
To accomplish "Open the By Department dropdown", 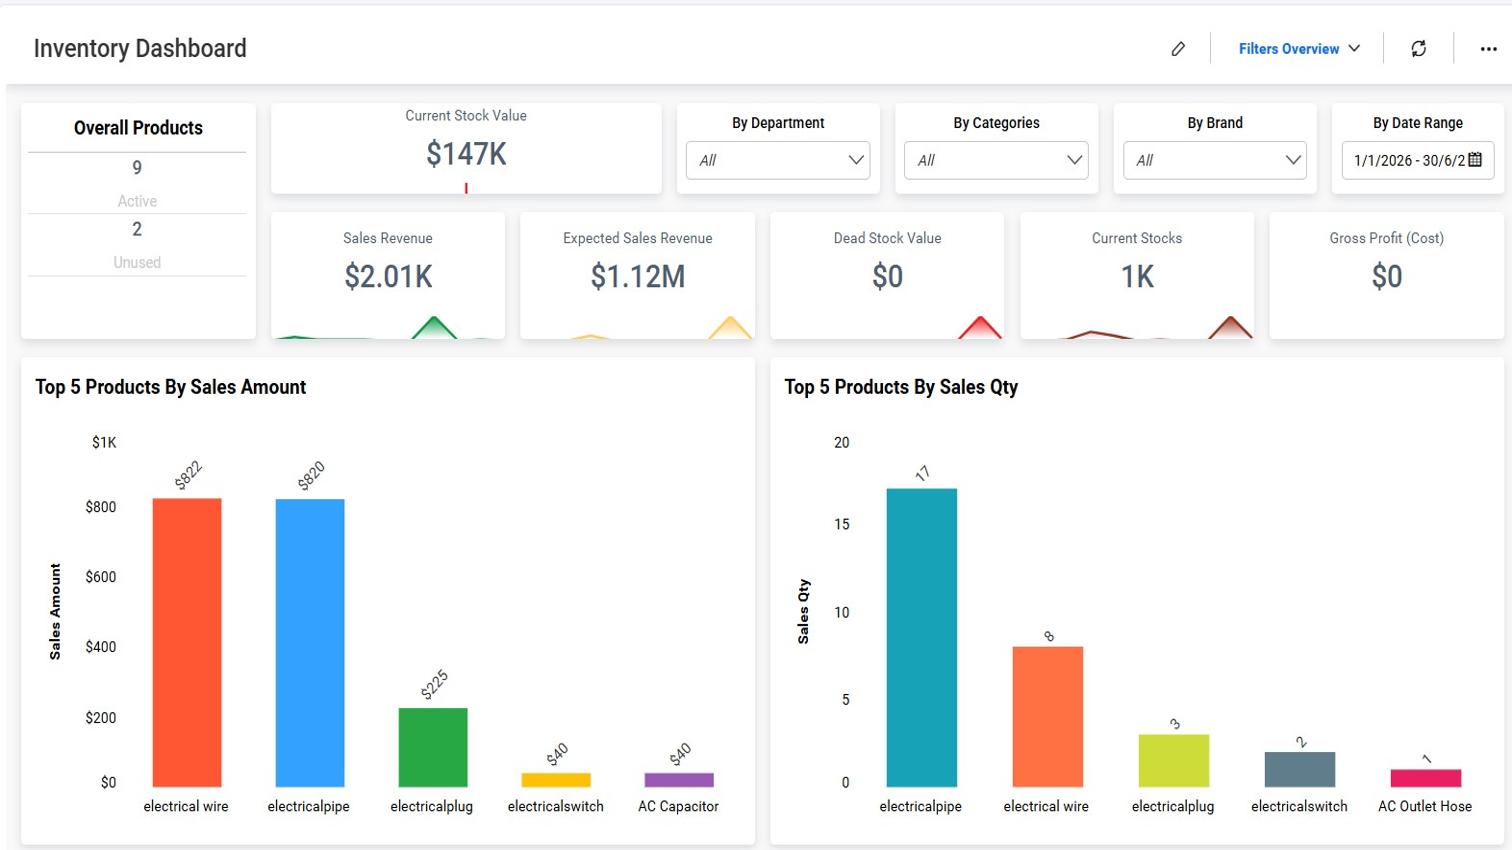I will [x=778, y=160].
